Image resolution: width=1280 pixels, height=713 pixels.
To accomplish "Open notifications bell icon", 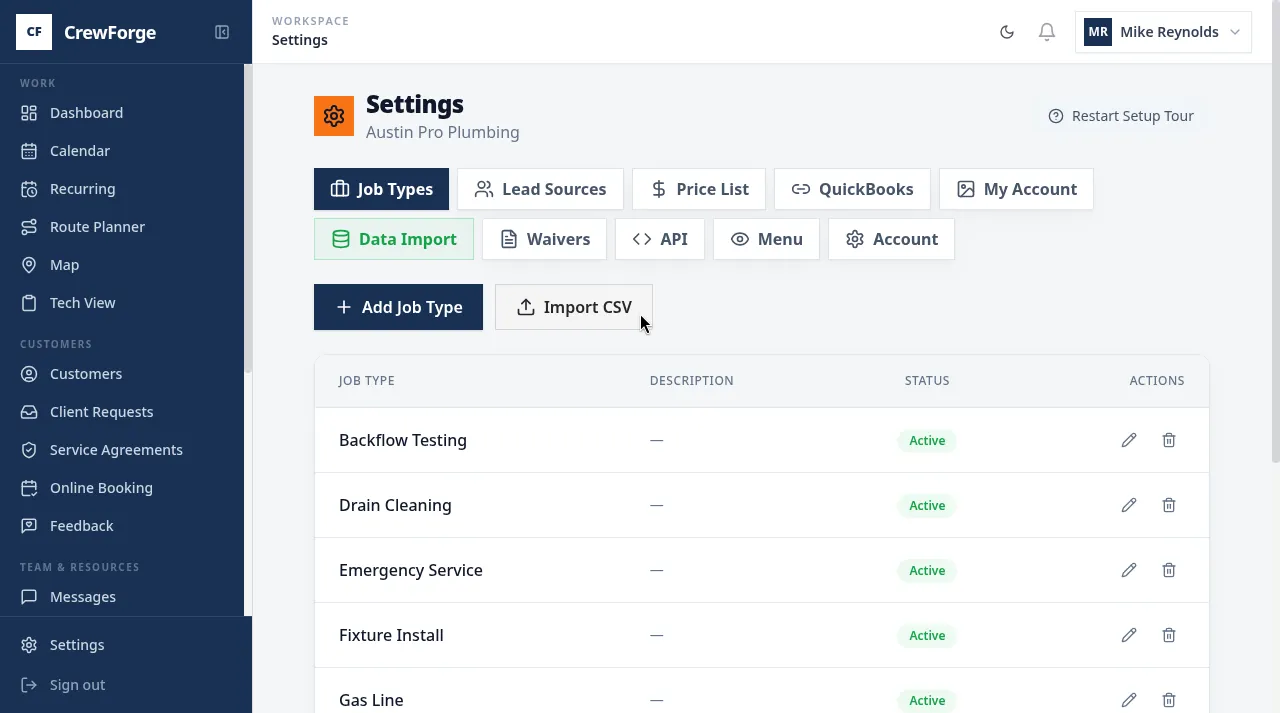I will (x=1047, y=32).
